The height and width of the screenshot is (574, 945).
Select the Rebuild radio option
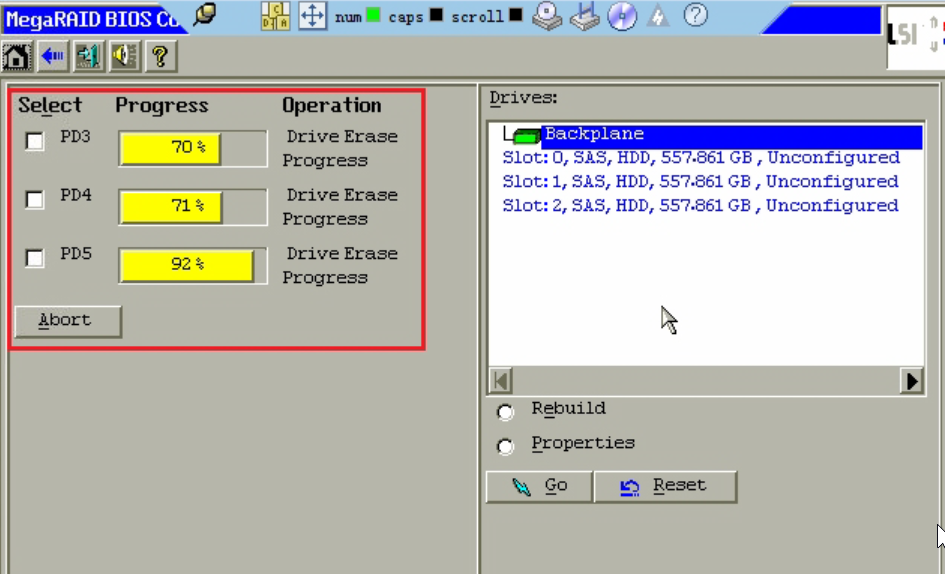(505, 412)
